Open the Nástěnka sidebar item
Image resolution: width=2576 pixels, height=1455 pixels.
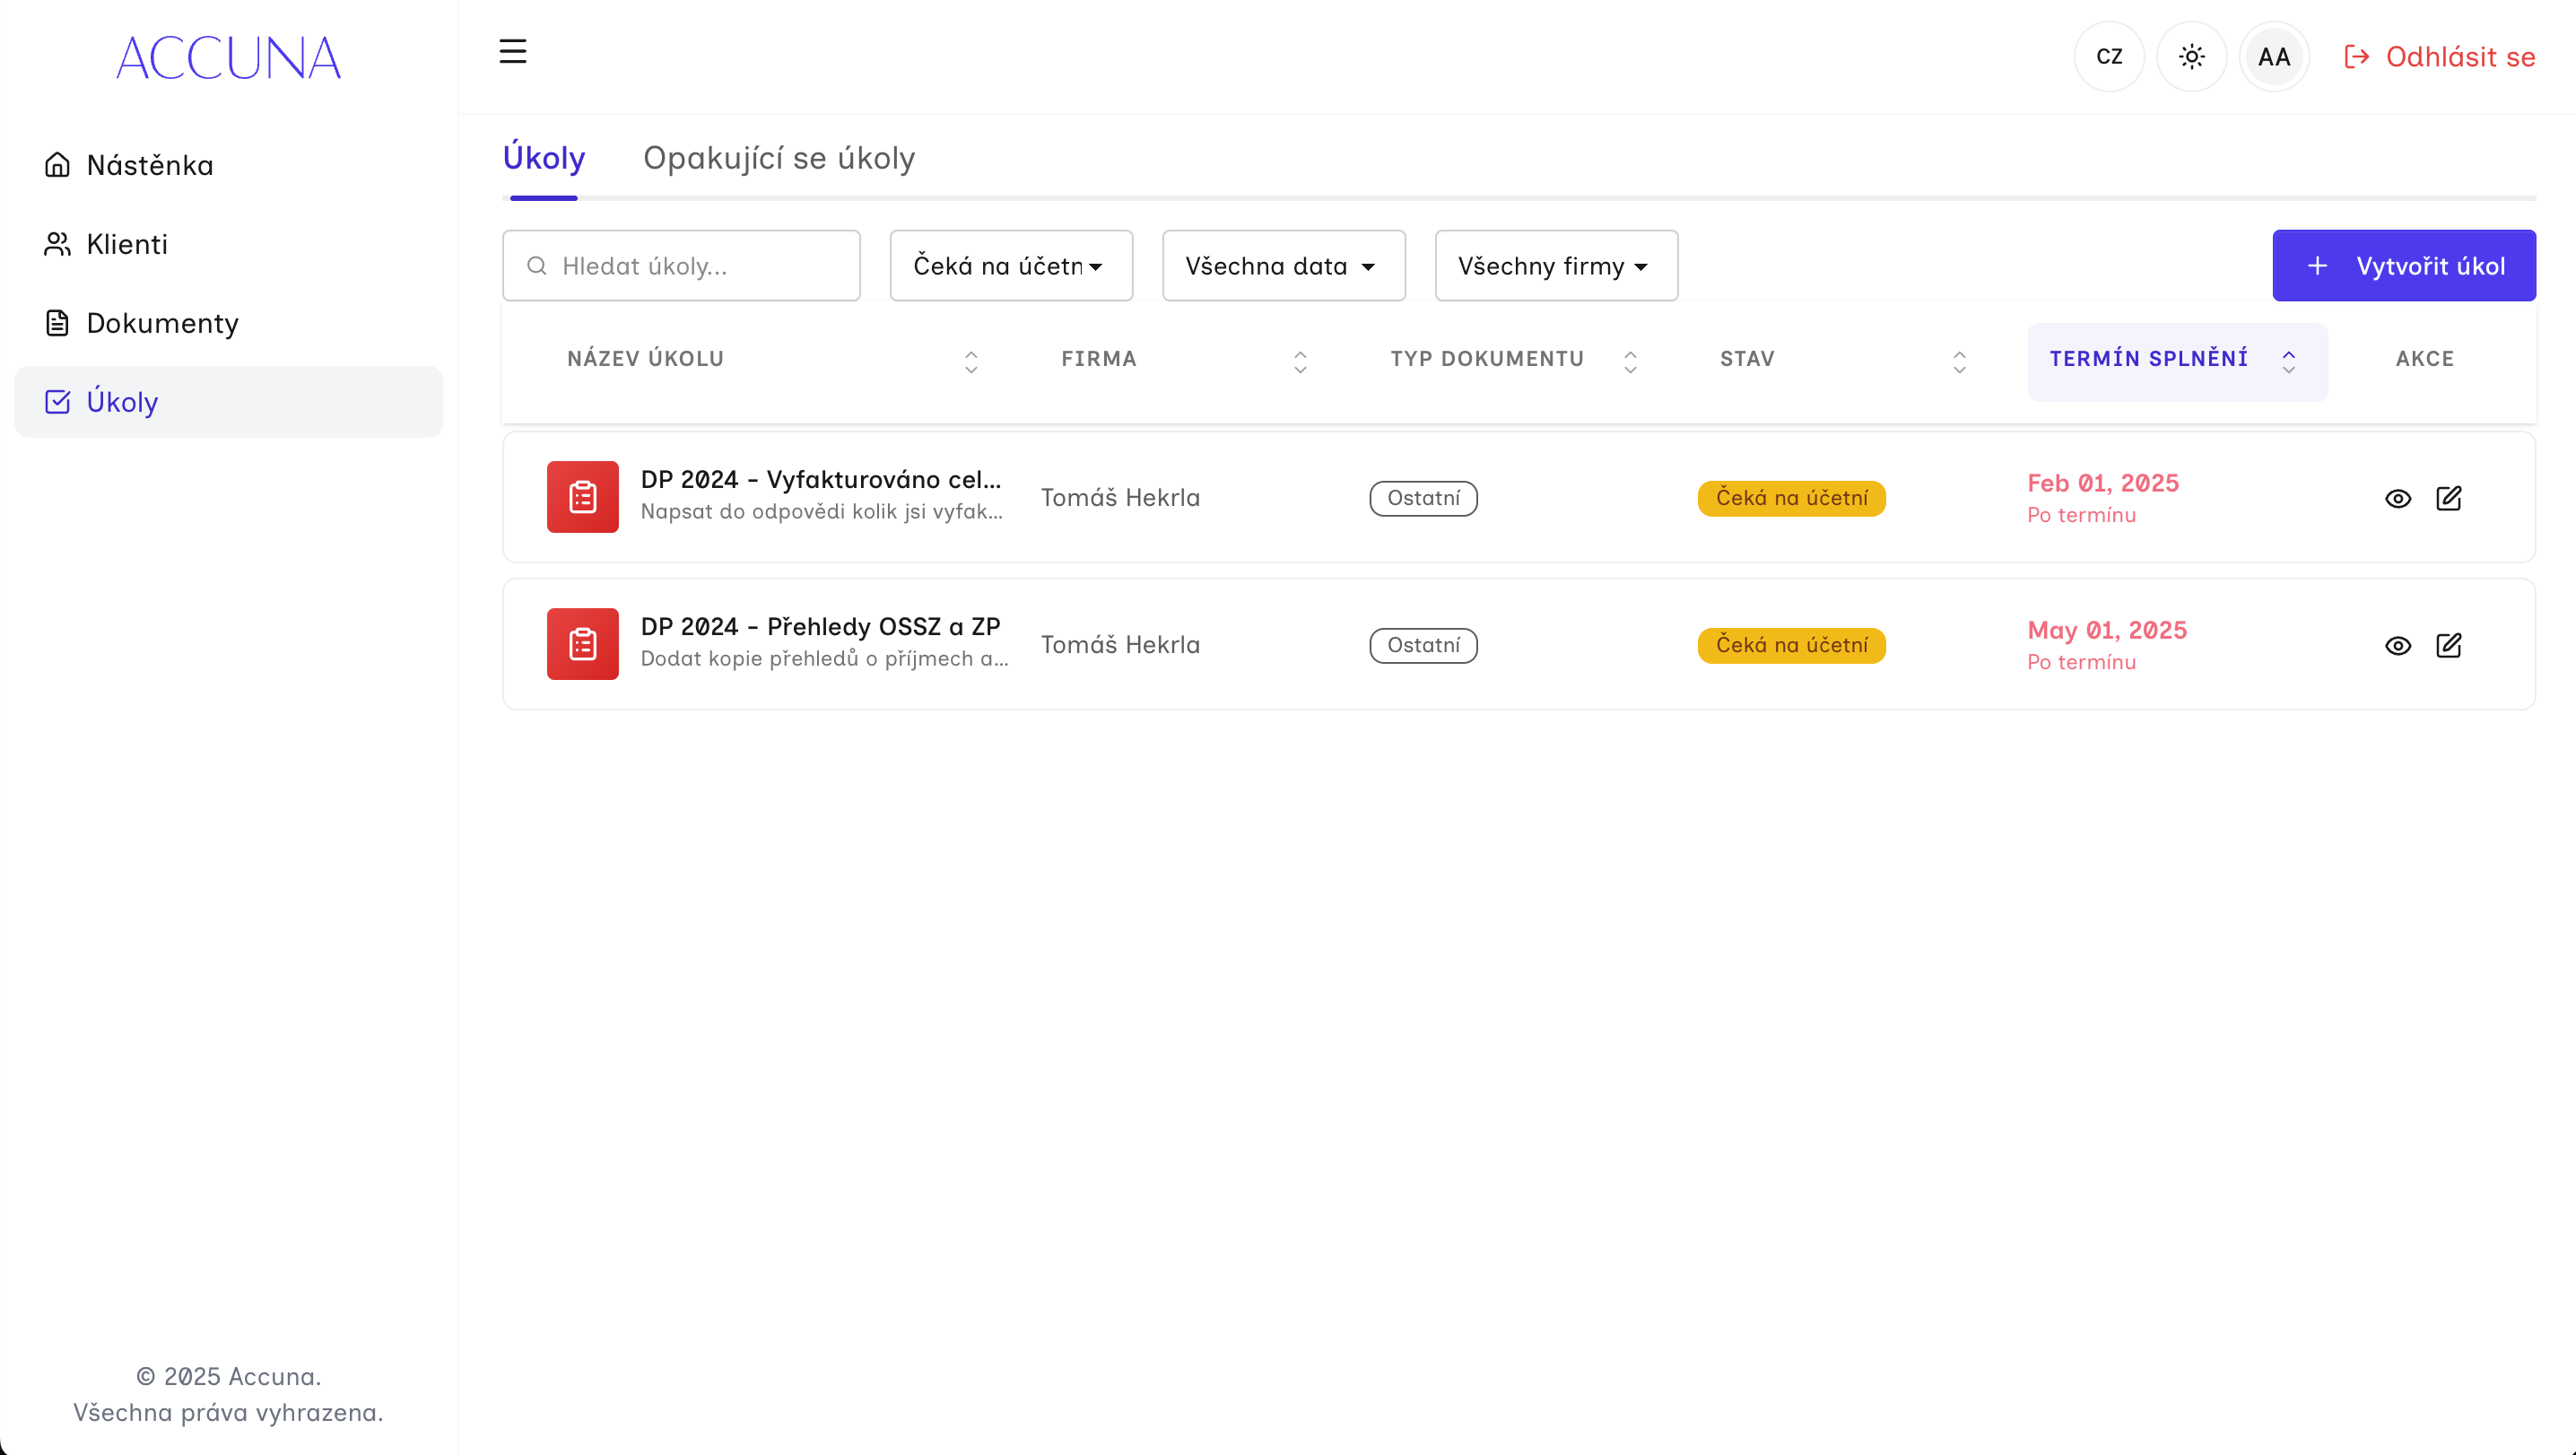pyautogui.click(x=150, y=165)
